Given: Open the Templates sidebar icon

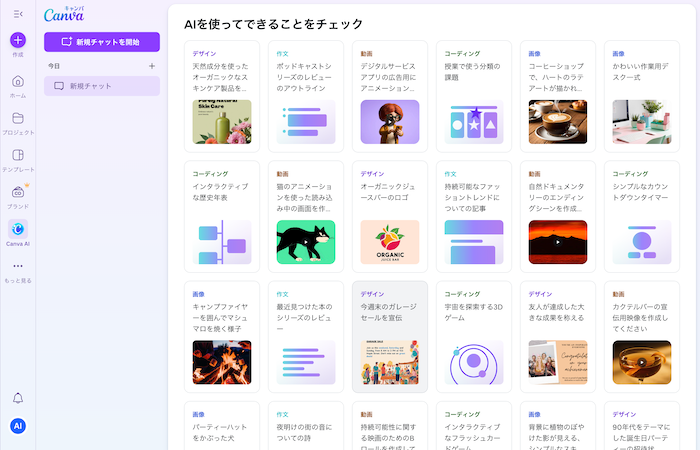Looking at the screenshot, I should click(18, 155).
